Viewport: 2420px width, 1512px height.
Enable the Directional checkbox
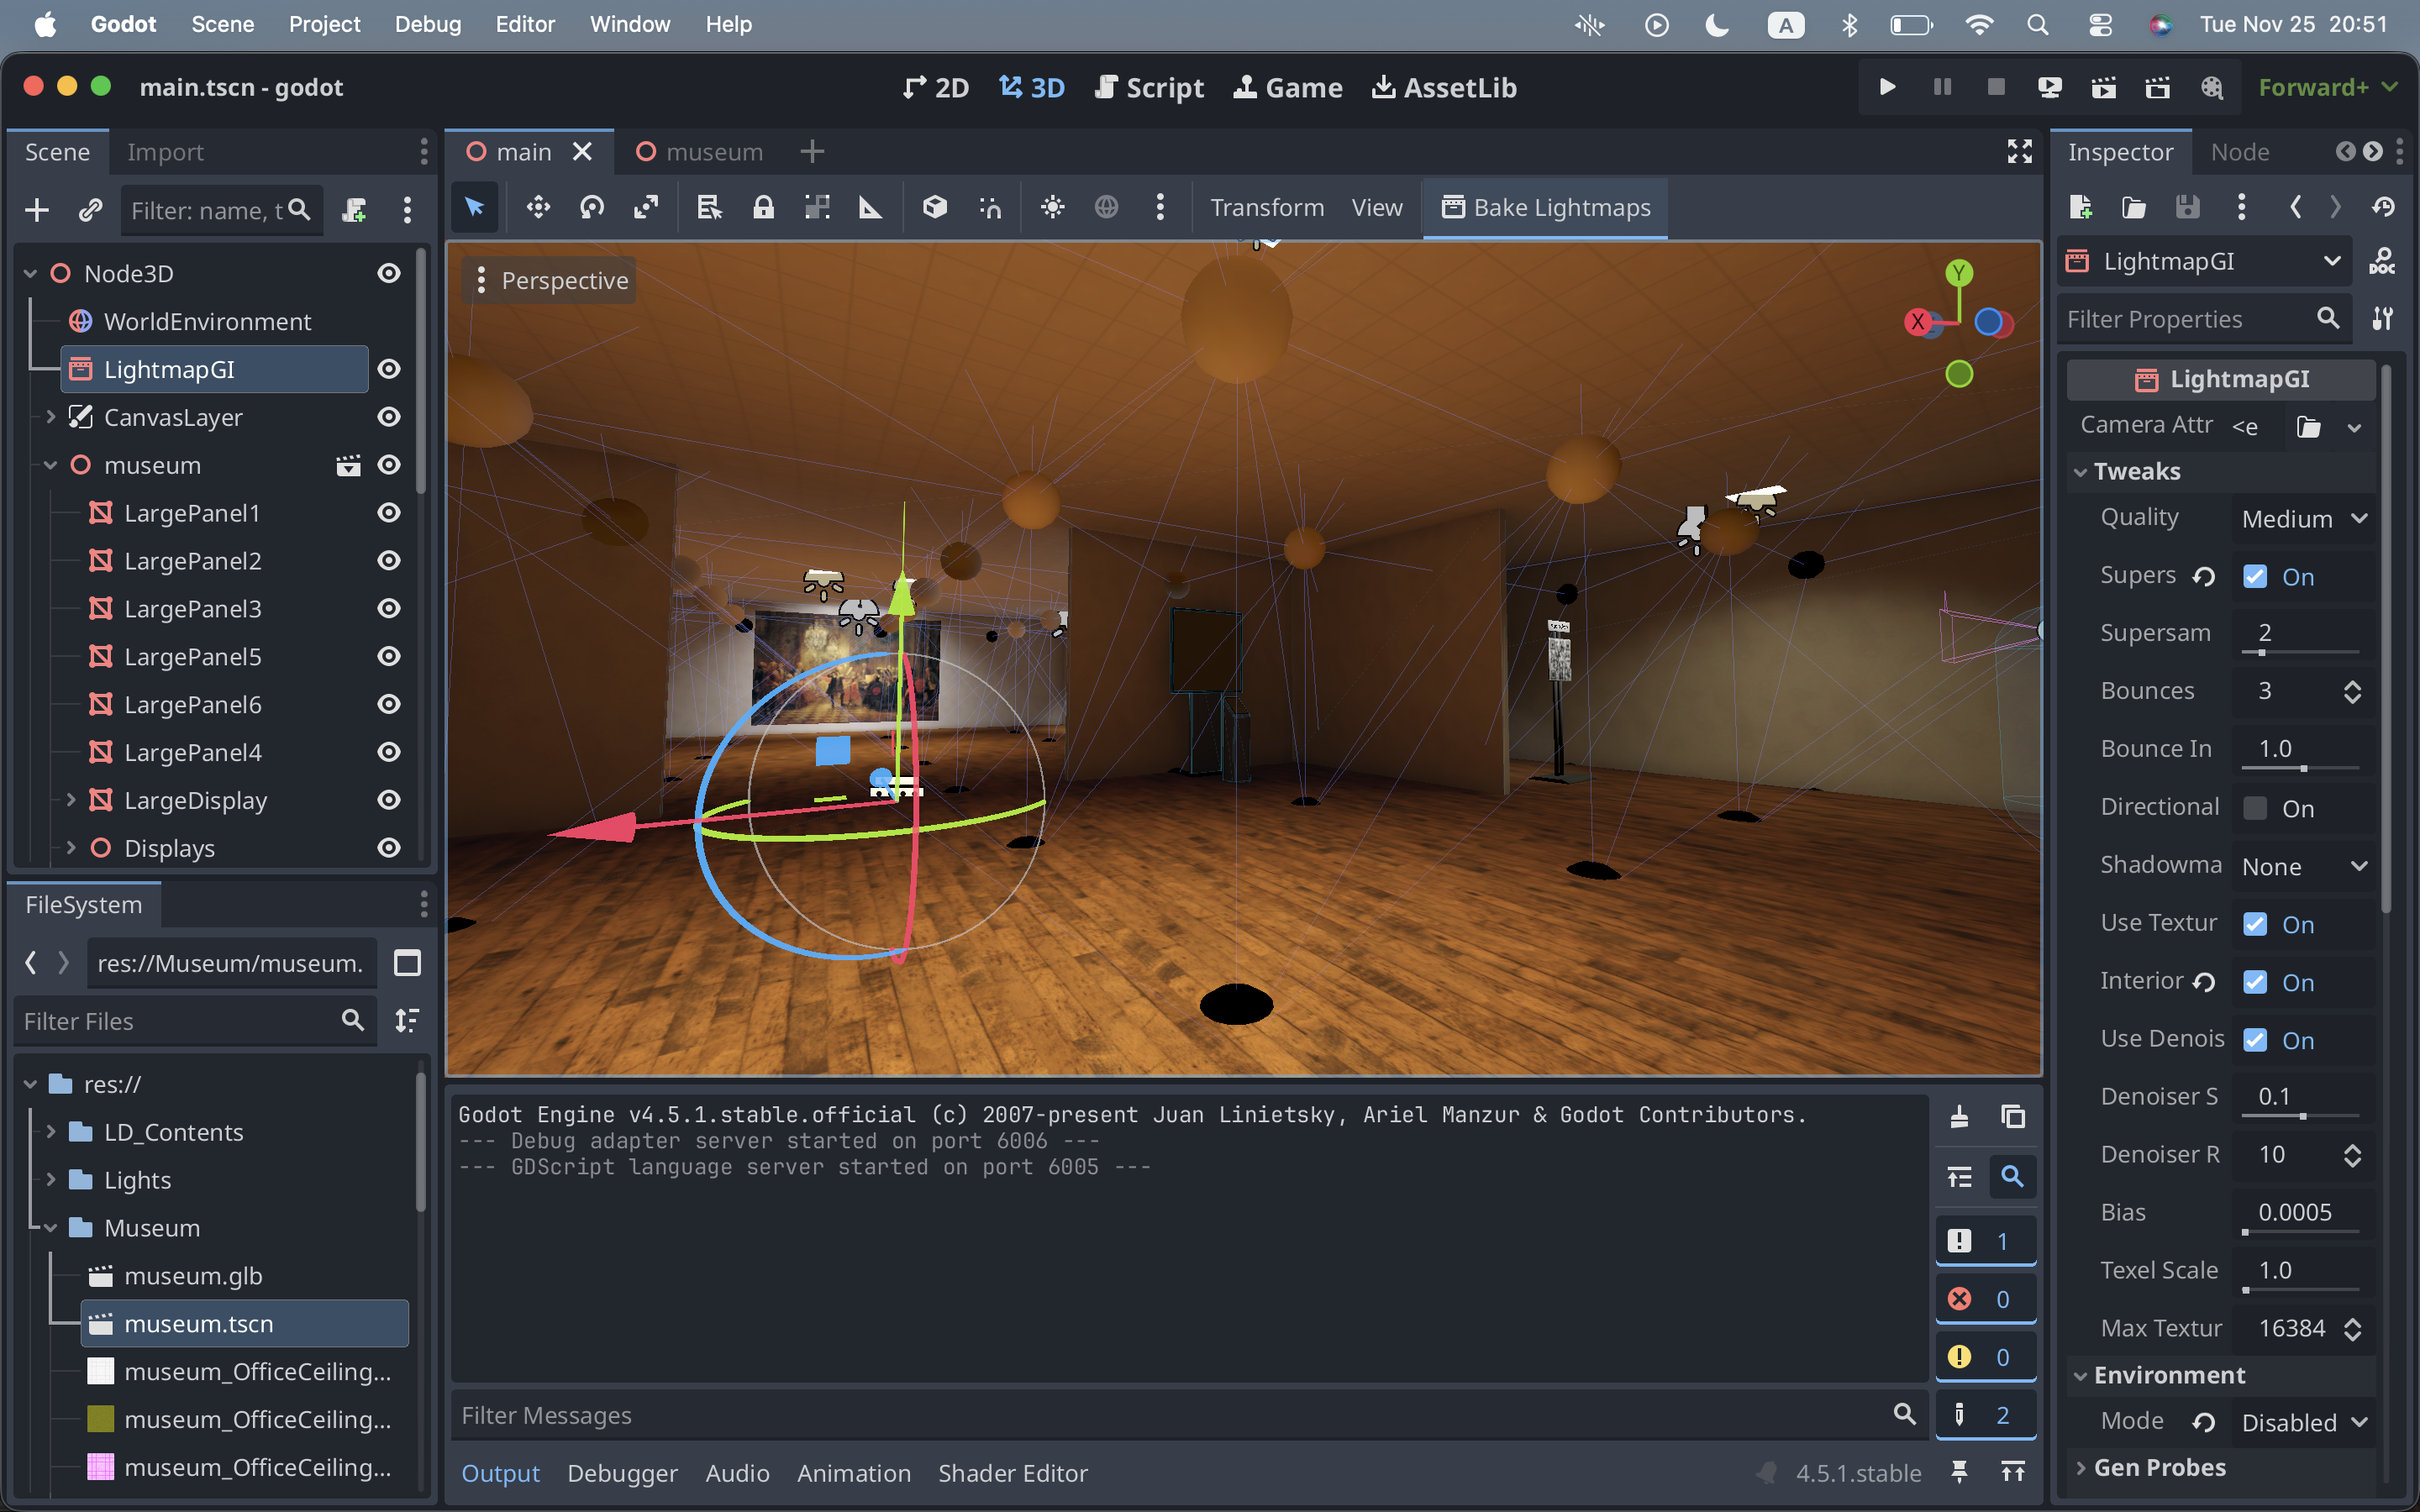(x=2255, y=808)
